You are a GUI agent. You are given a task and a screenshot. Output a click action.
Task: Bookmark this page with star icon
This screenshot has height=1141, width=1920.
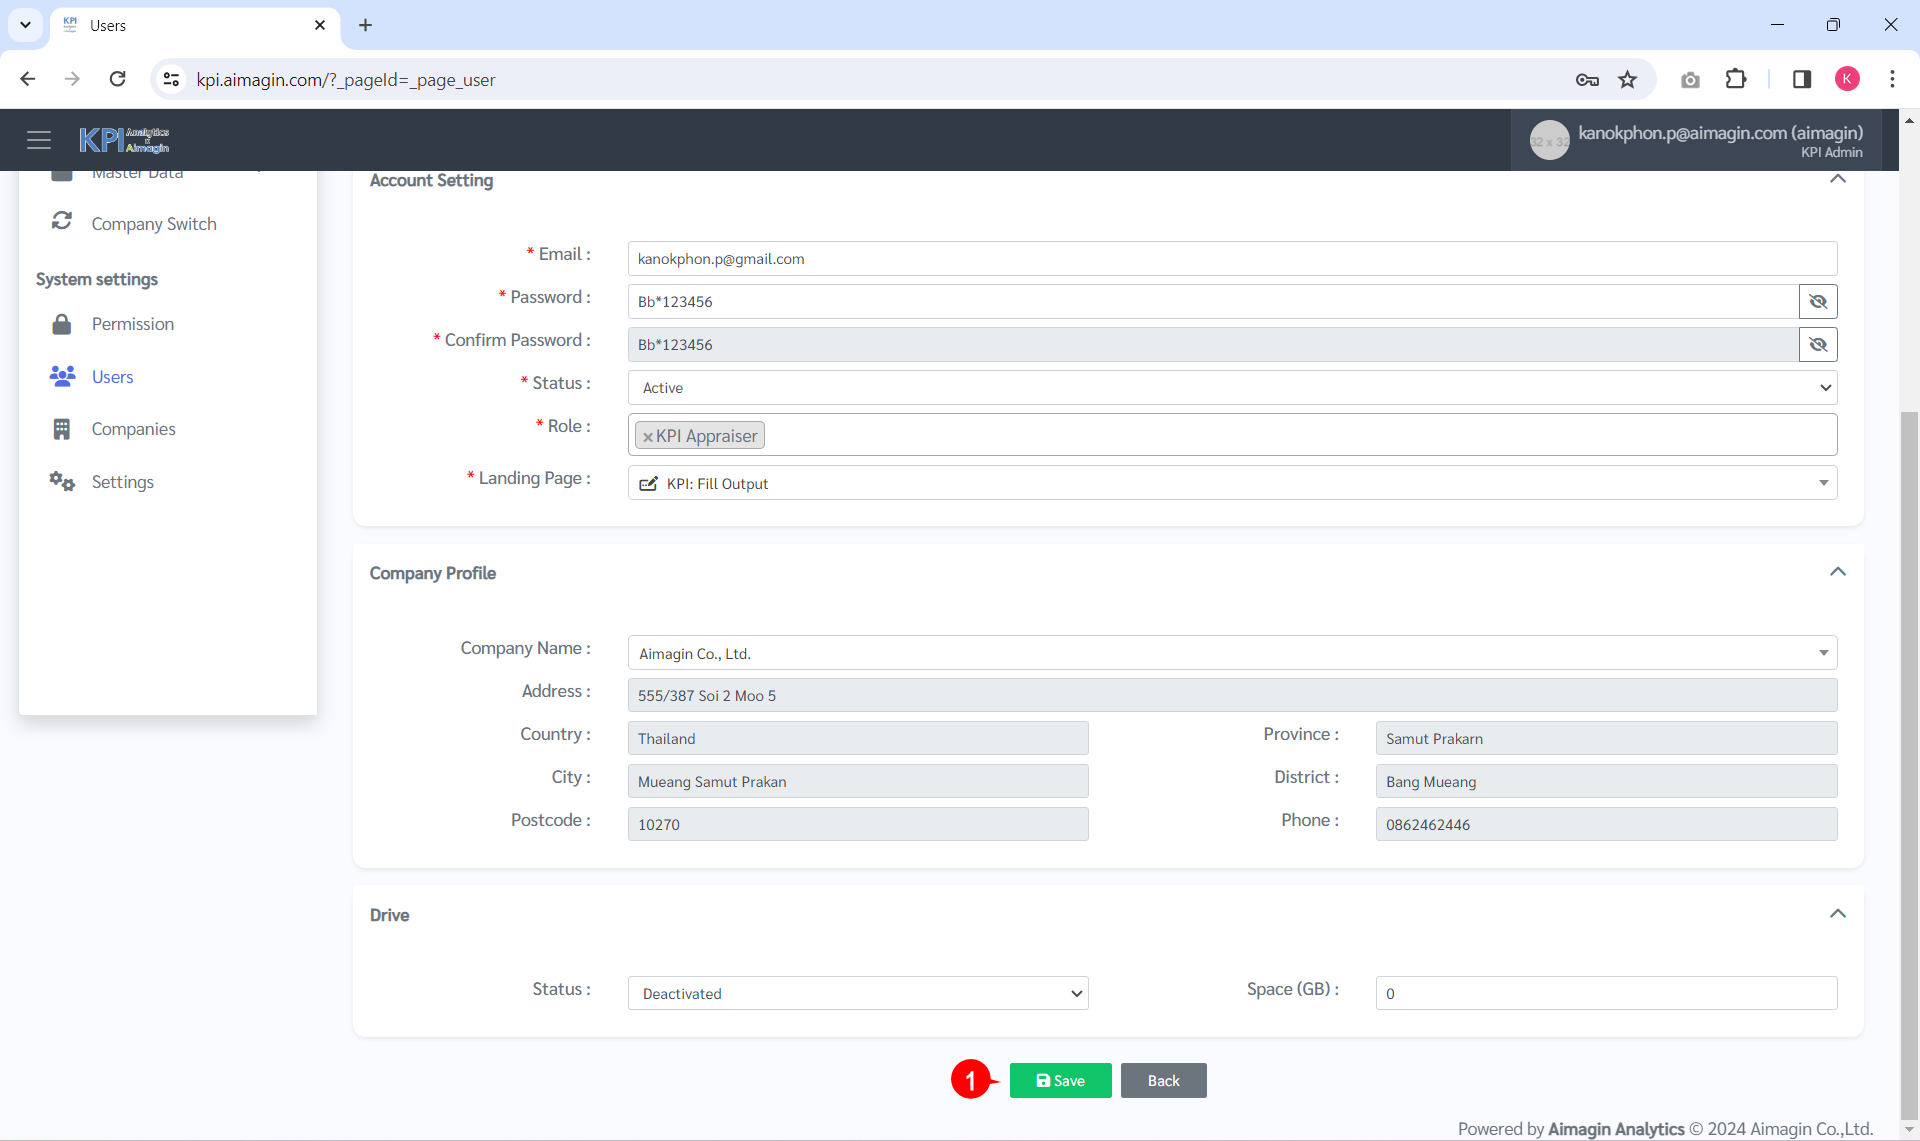[1628, 80]
